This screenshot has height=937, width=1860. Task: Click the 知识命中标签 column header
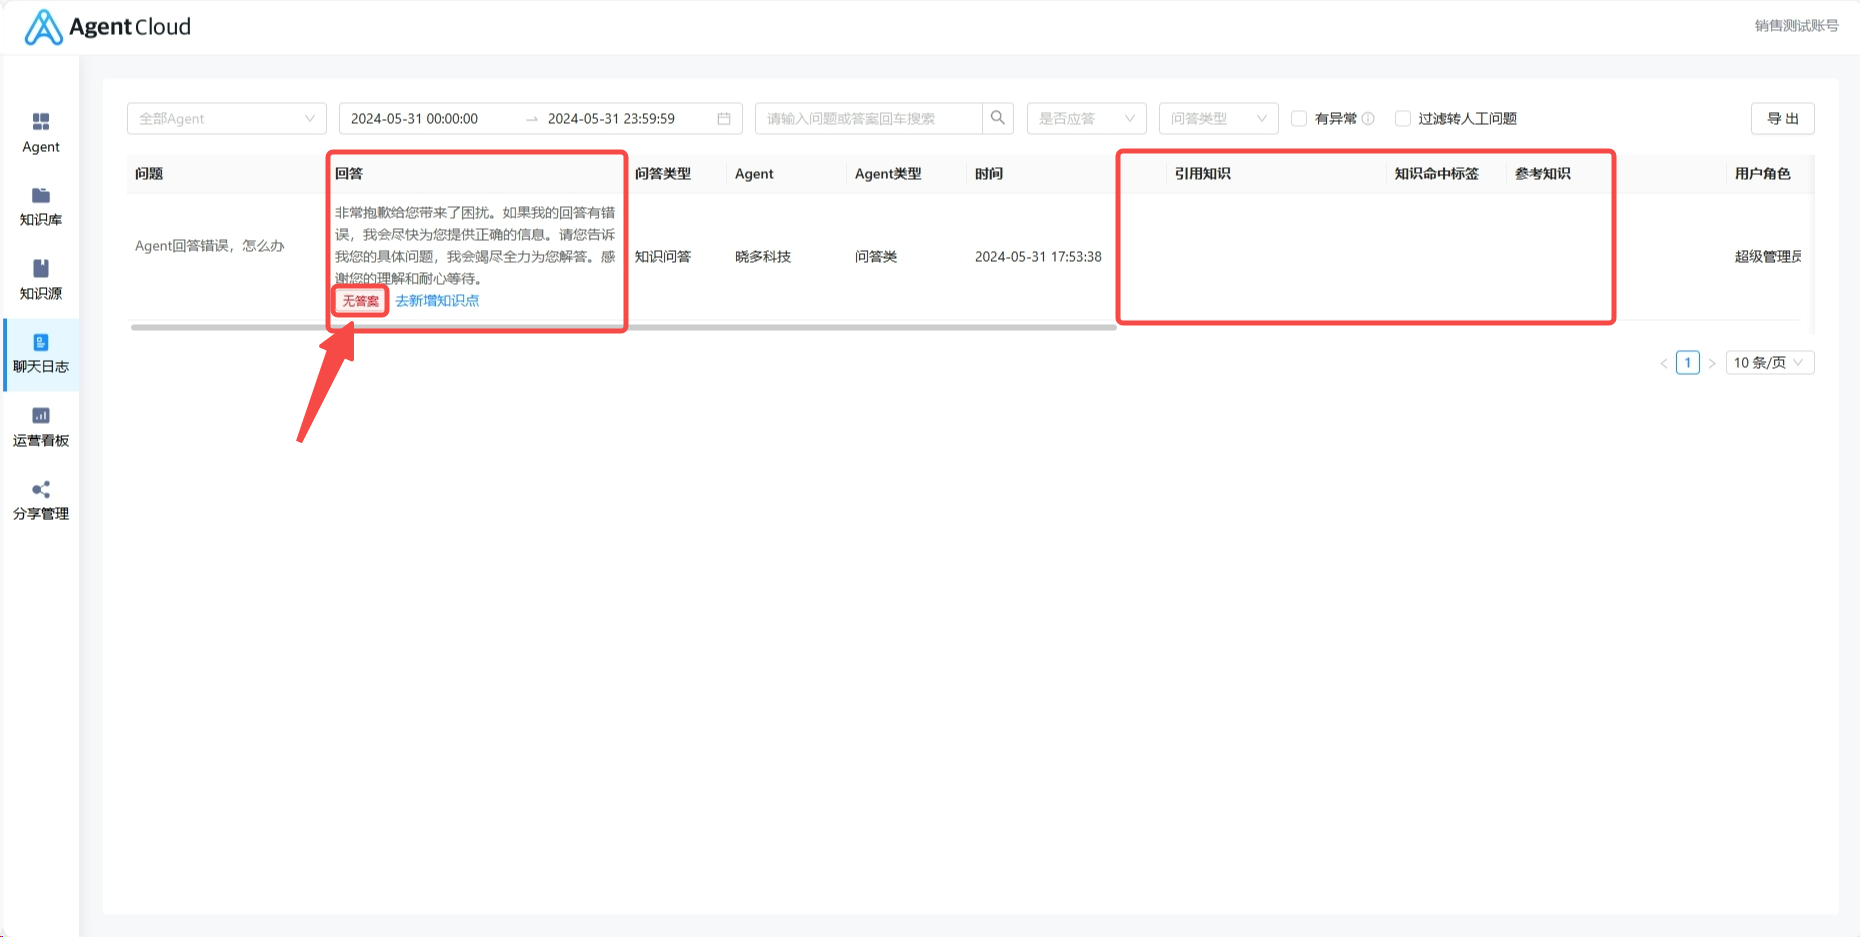click(x=1437, y=173)
